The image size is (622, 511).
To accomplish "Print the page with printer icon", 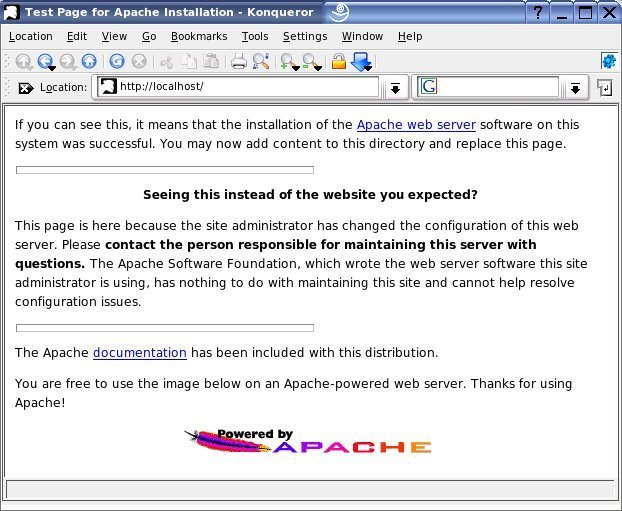I will coord(239,61).
